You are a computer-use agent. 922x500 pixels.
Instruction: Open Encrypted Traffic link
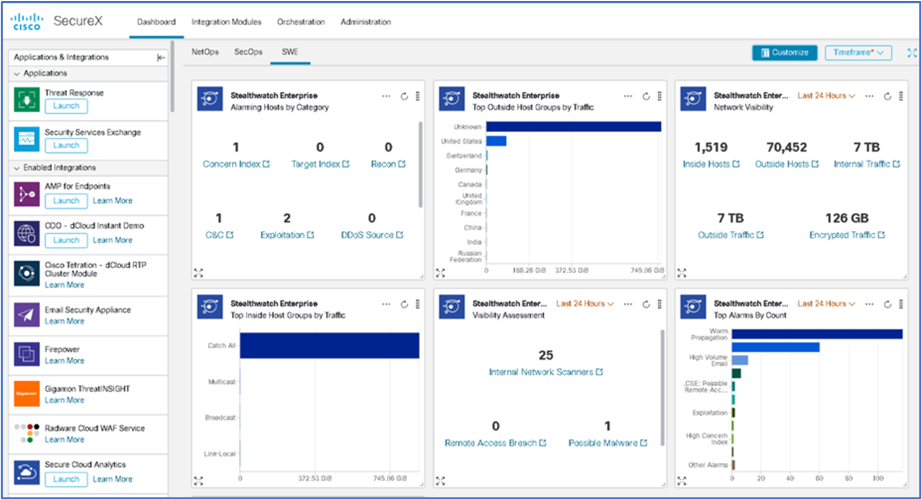tap(847, 235)
